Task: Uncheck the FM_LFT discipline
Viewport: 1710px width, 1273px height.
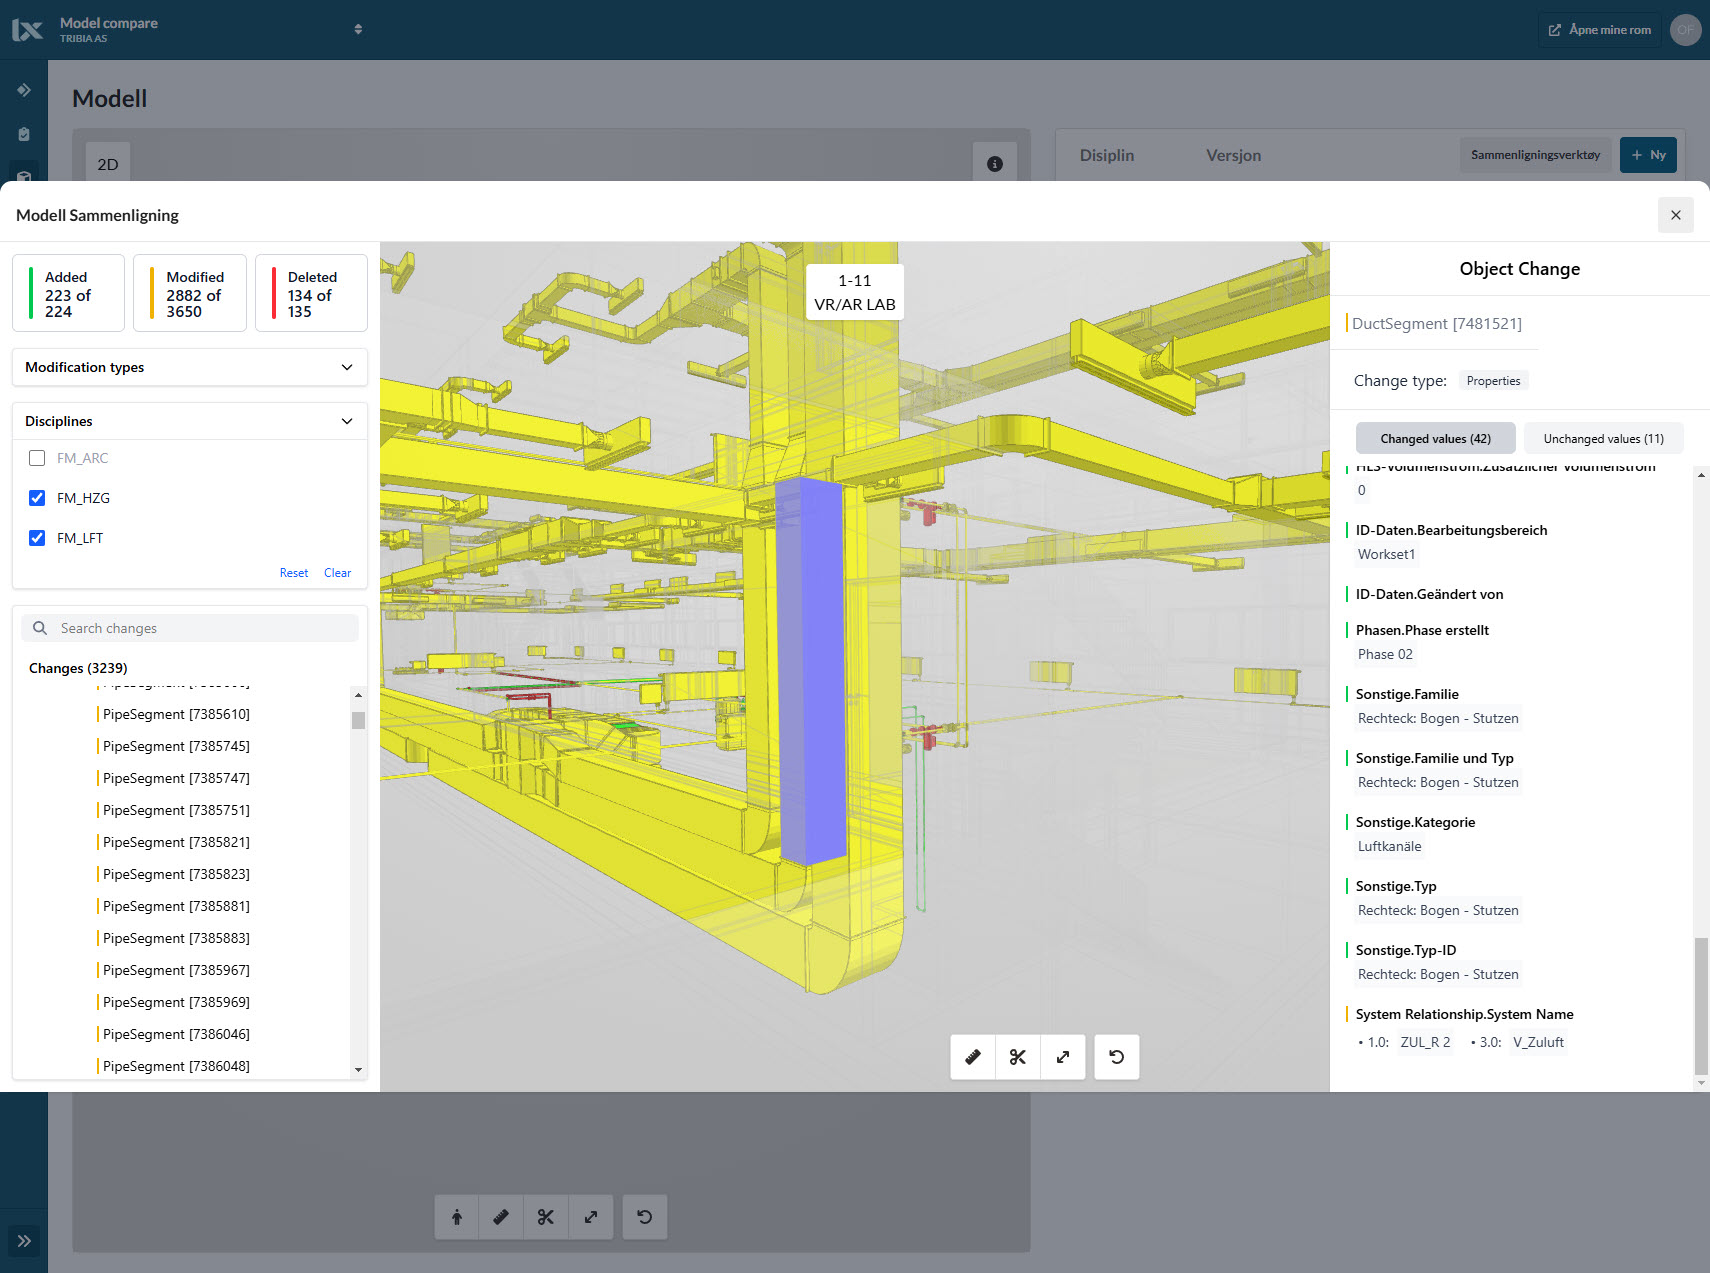Action: pos(37,538)
